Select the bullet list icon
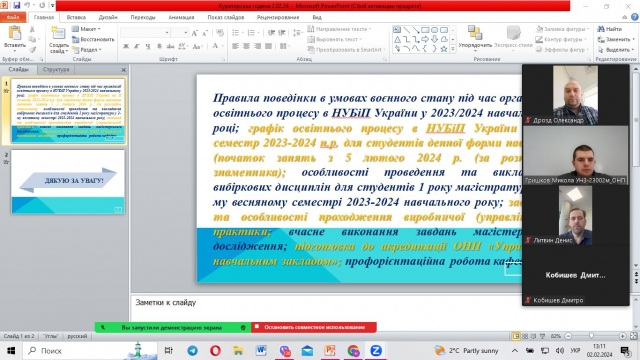Screen dimensions: 640x360 (x=236, y=33)
